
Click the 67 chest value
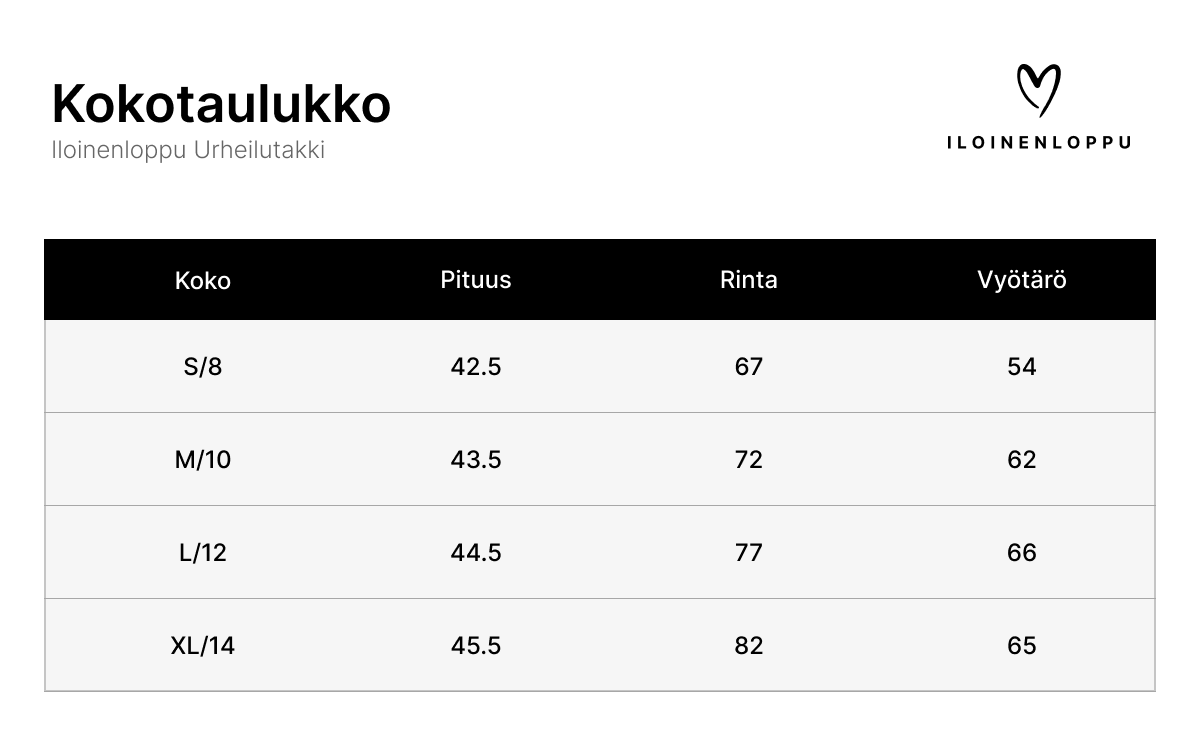(749, 367)
